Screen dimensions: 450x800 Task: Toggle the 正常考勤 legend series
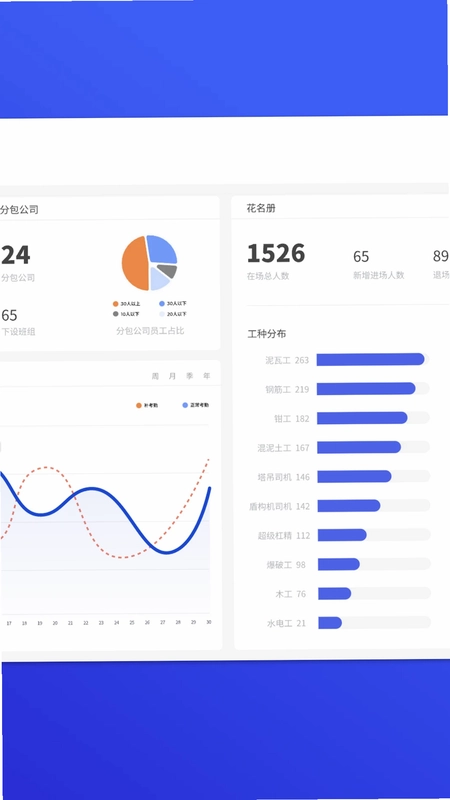click(195, 405)
